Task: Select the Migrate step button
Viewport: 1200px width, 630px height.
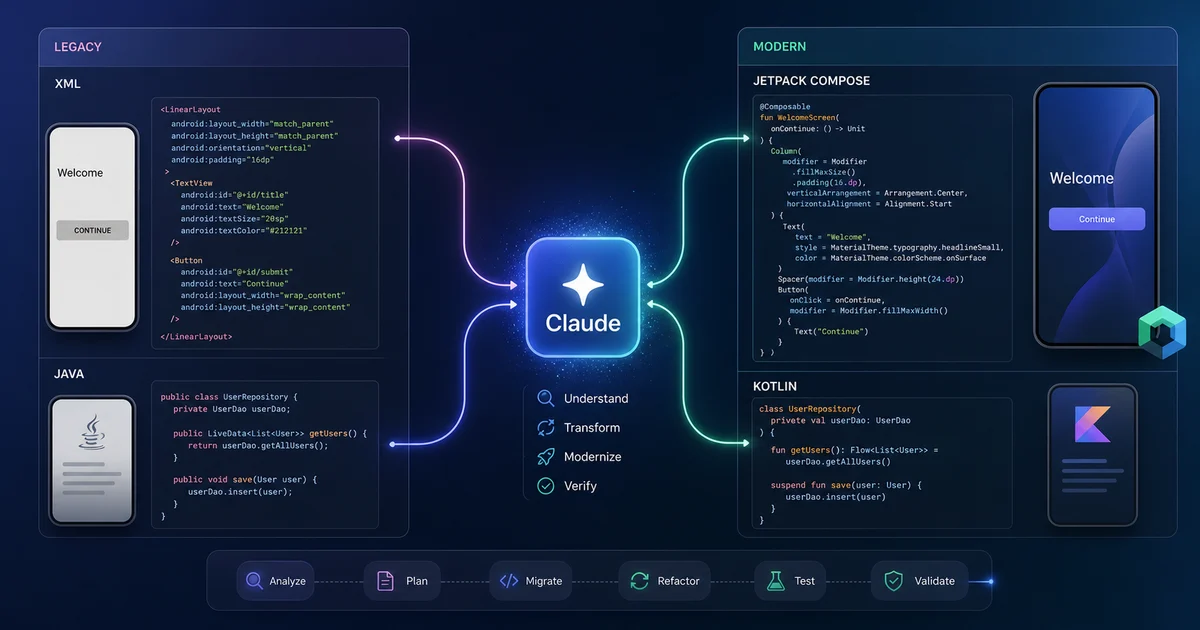Action: point(532,581)
